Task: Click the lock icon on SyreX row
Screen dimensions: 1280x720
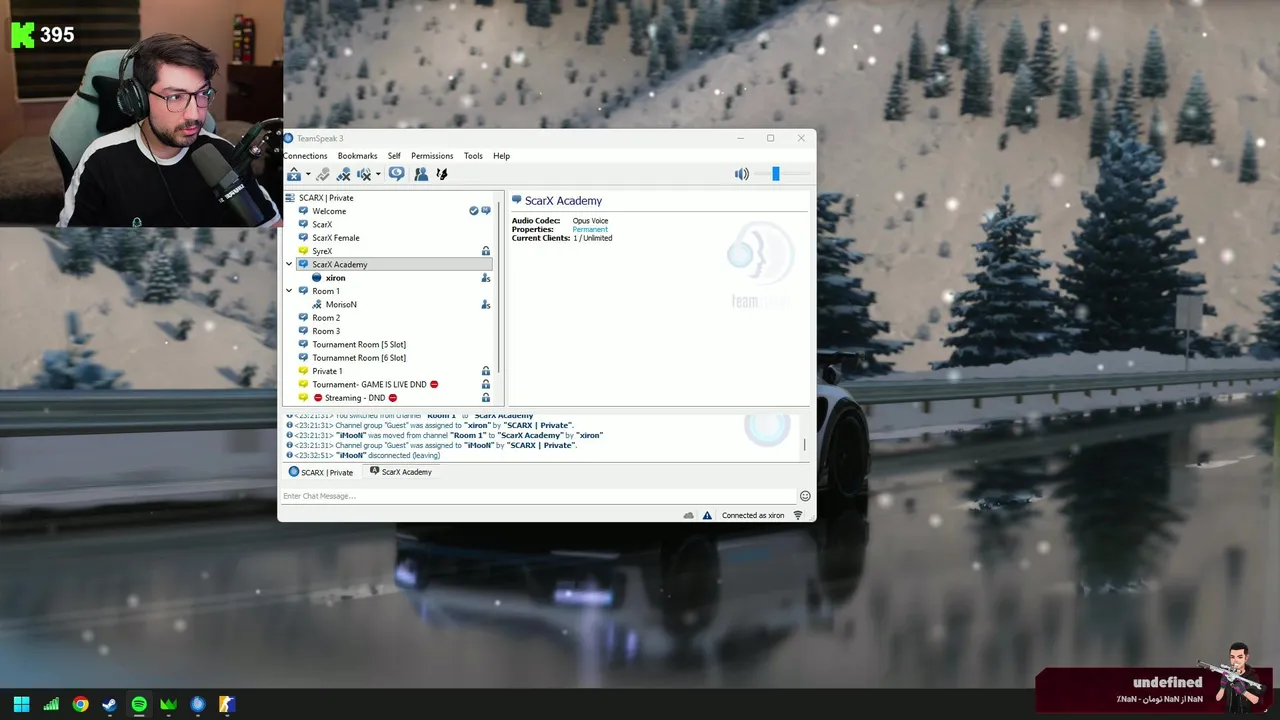Action: (486, 251)
